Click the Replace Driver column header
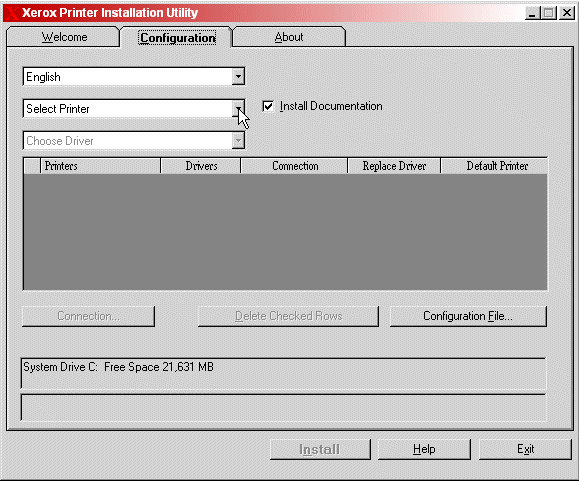The width and height of the screenshot is (579, 481). 394,166
